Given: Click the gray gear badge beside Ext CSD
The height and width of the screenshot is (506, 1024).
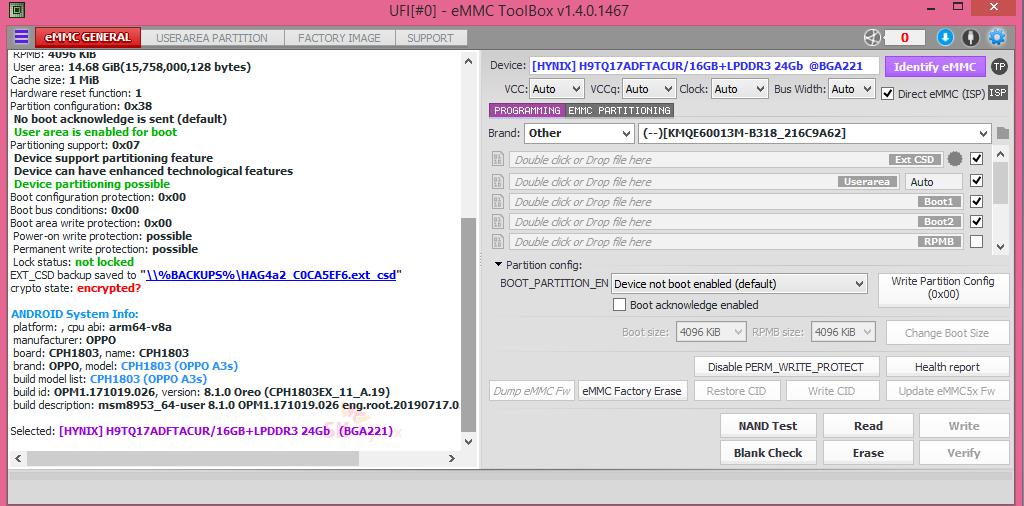Looking at the screenshot, I should [x=955, y=159].
